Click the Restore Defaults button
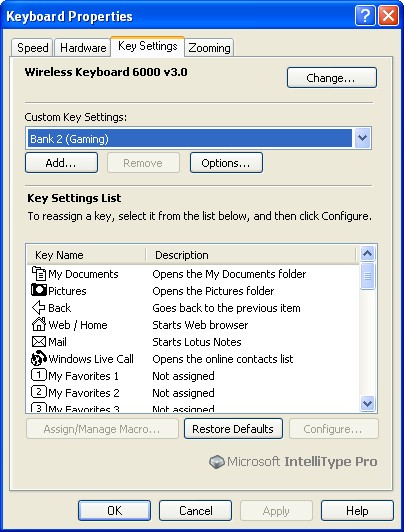 click(x=233, y=429)
